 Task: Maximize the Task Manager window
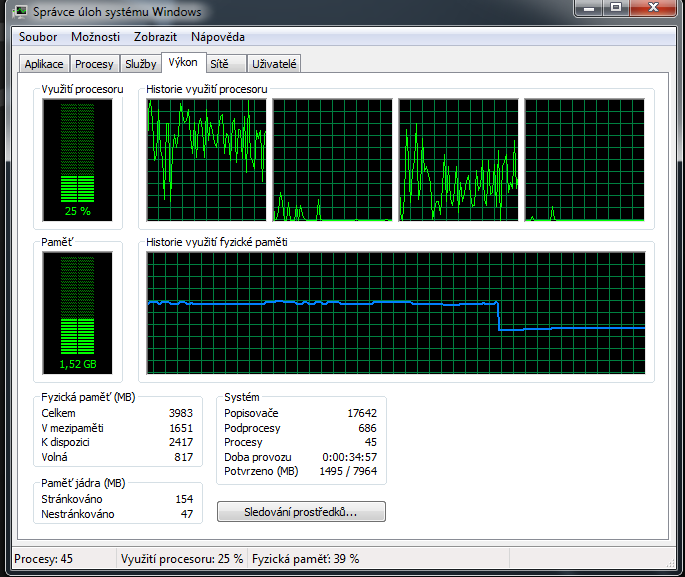click(616, 8)
